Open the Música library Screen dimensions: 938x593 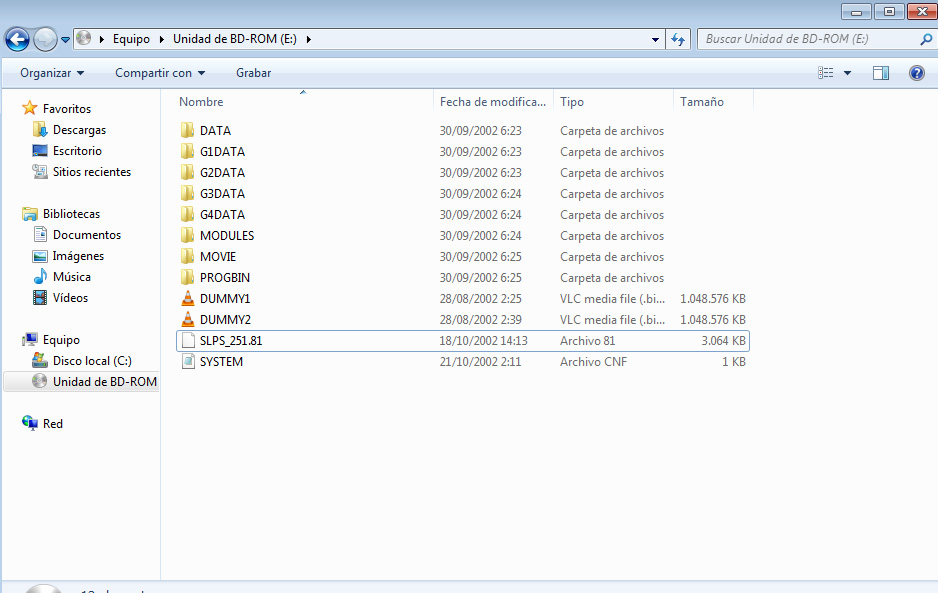72,276
